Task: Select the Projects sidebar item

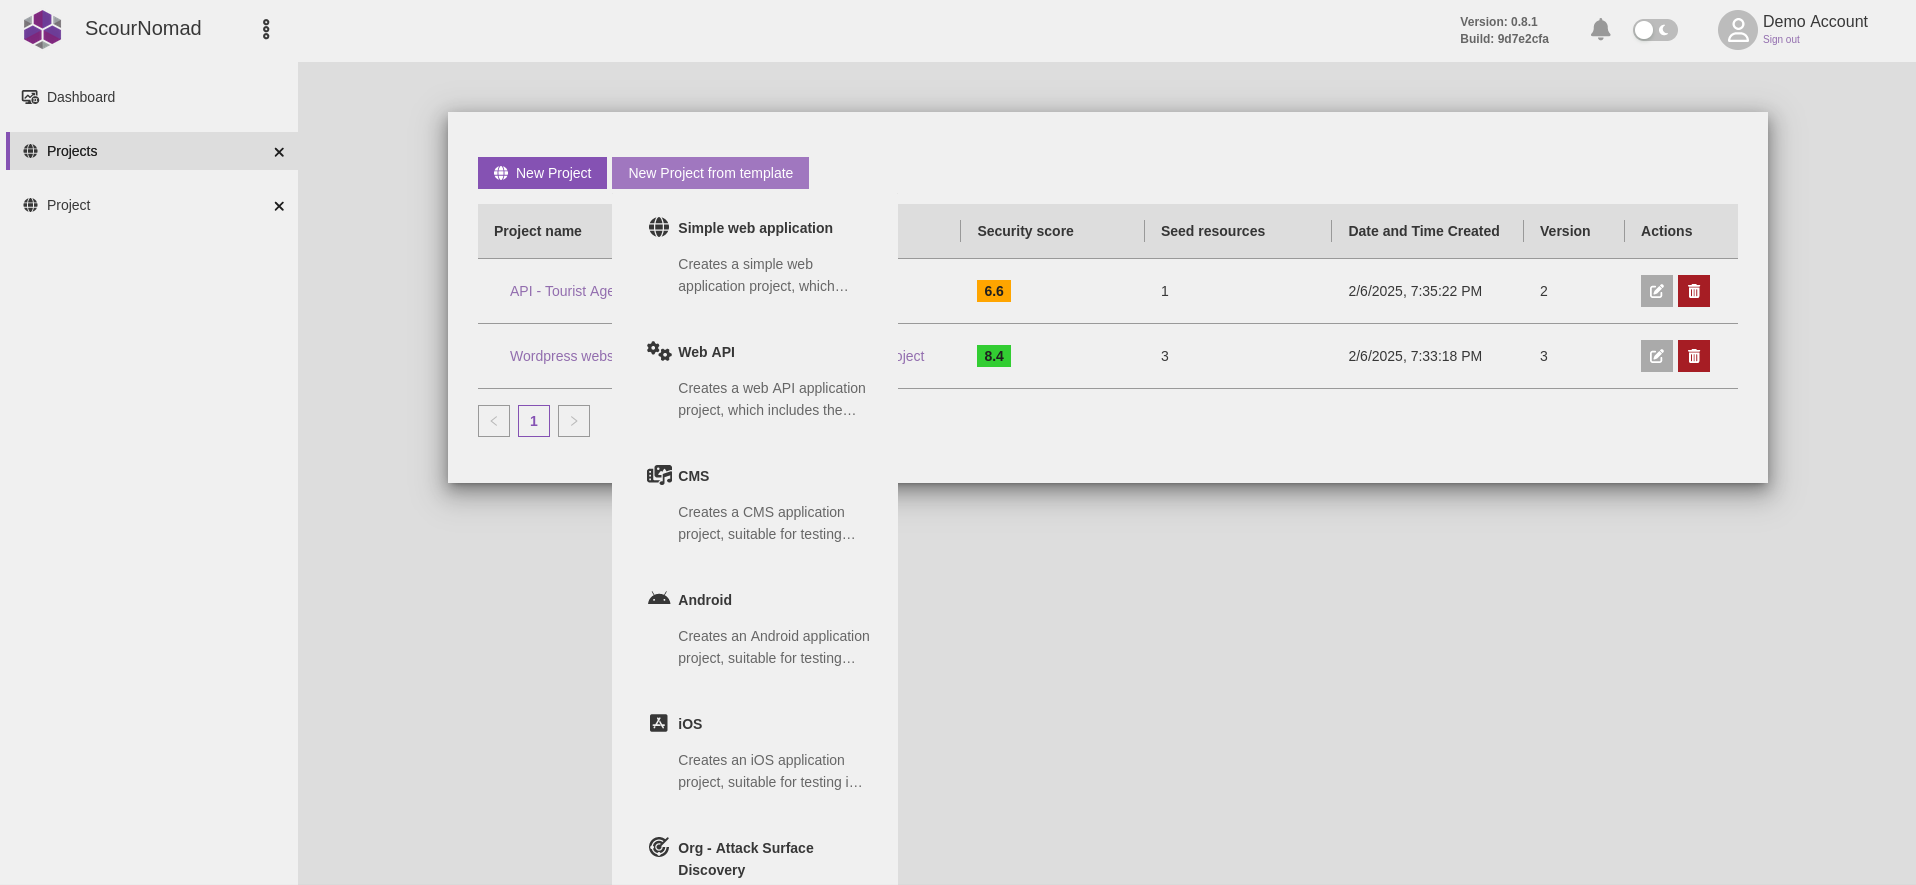Action: click(150, 151)
